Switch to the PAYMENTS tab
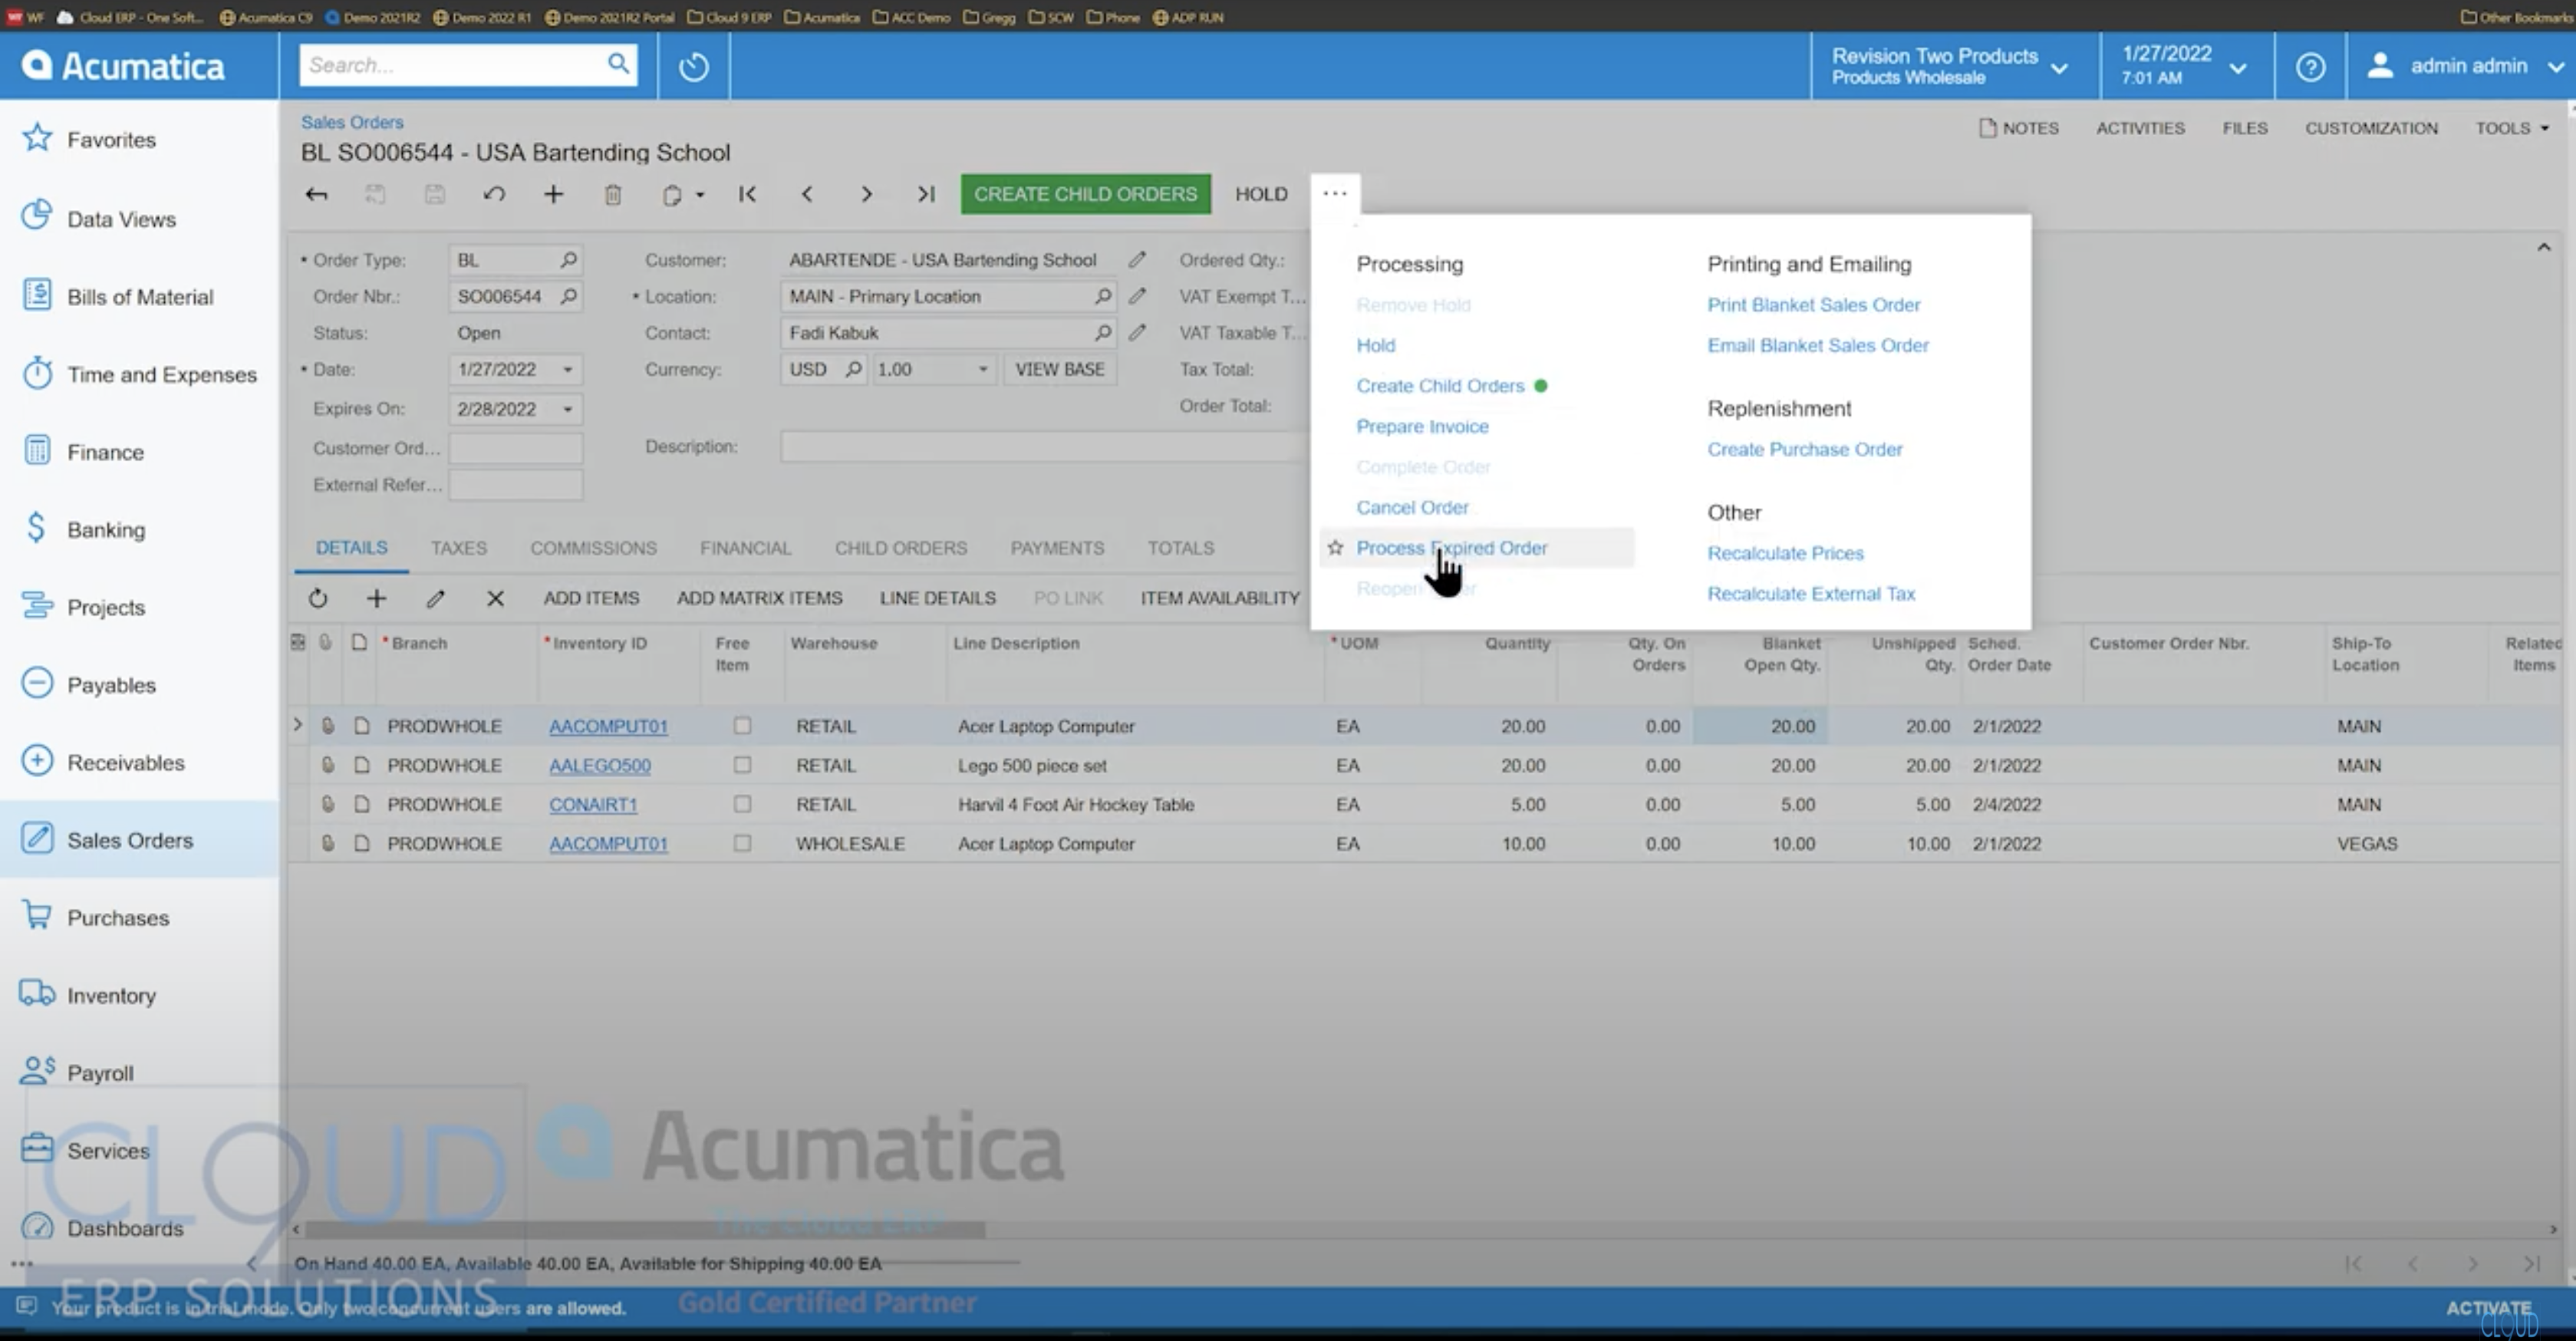The height and width of the screenshot is (1341, 2576). click(x=1057, y=548)
